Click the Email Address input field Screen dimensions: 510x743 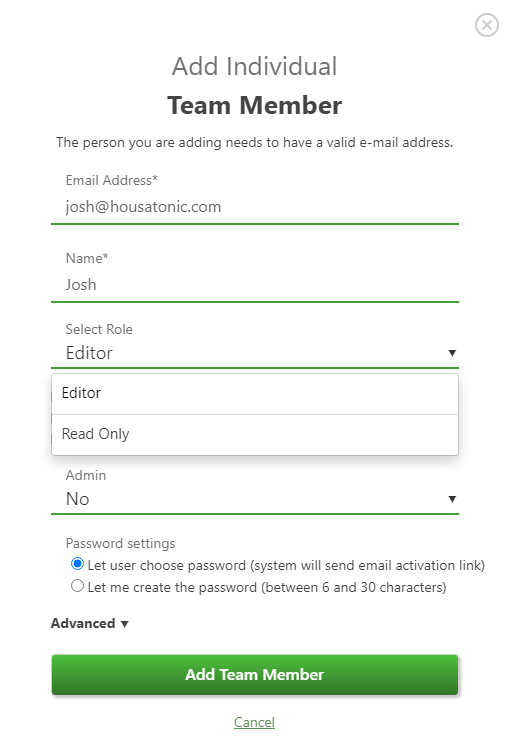tap(255, 207)
